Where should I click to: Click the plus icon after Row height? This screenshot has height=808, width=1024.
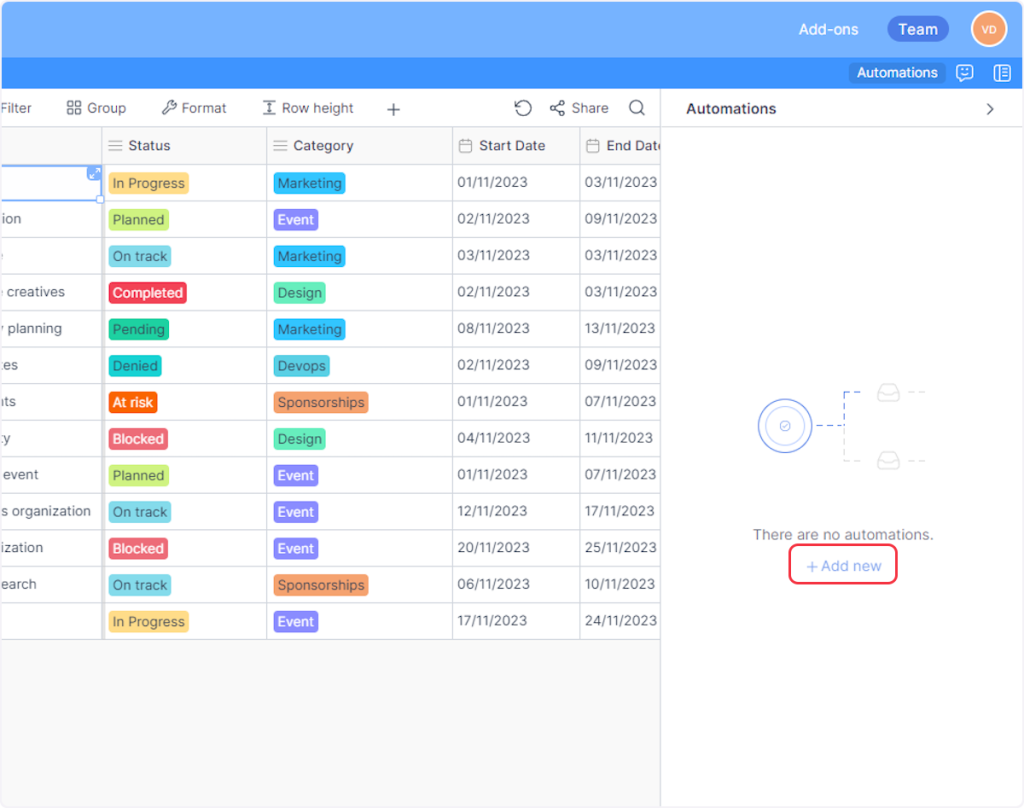tap(393, 109)
